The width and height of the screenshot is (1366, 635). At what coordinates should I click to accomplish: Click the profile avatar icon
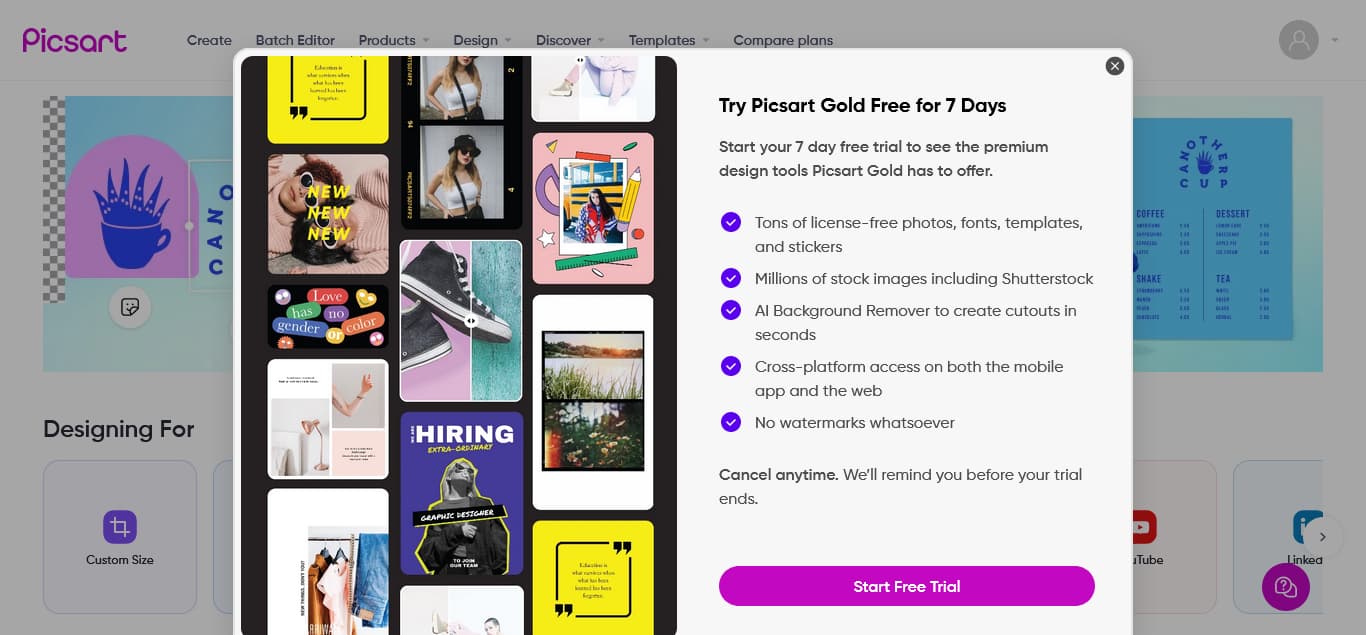coord(1297,39)
